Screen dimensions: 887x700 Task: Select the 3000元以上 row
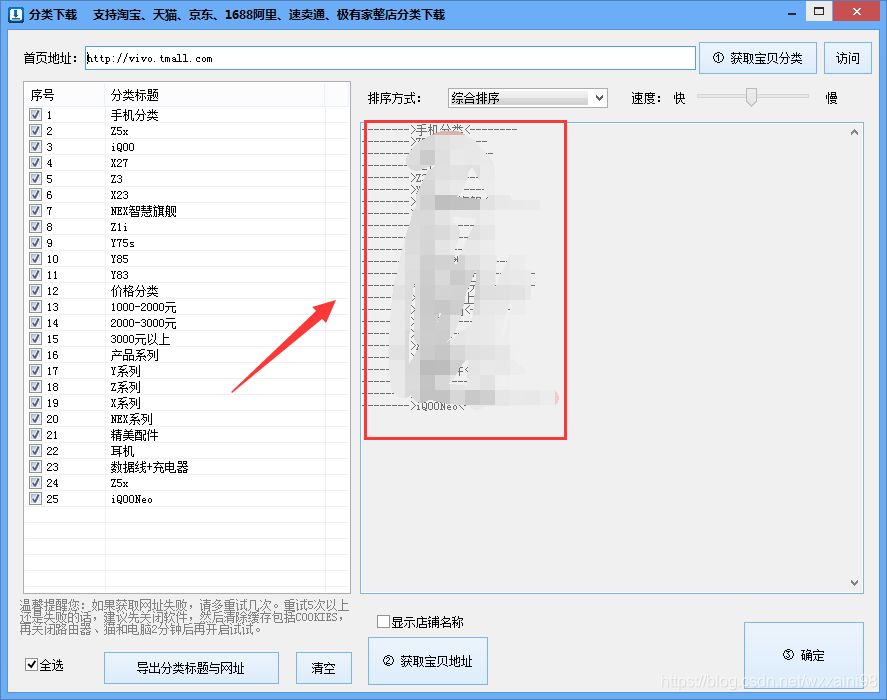pos(187,339)
